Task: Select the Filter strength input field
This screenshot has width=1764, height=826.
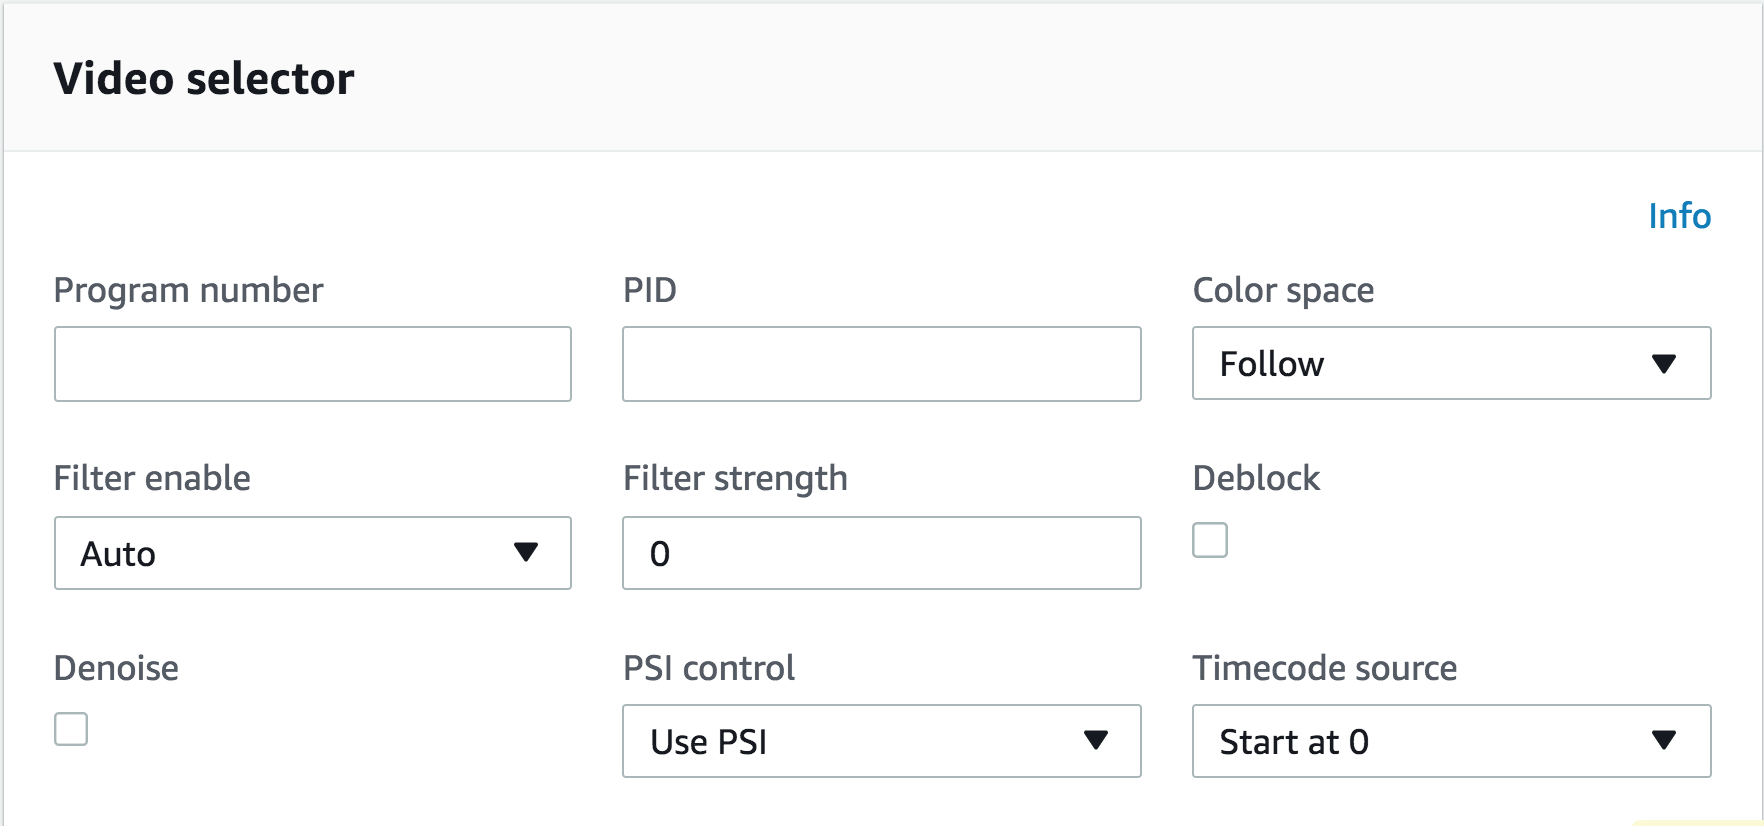Action: point(881,553)
